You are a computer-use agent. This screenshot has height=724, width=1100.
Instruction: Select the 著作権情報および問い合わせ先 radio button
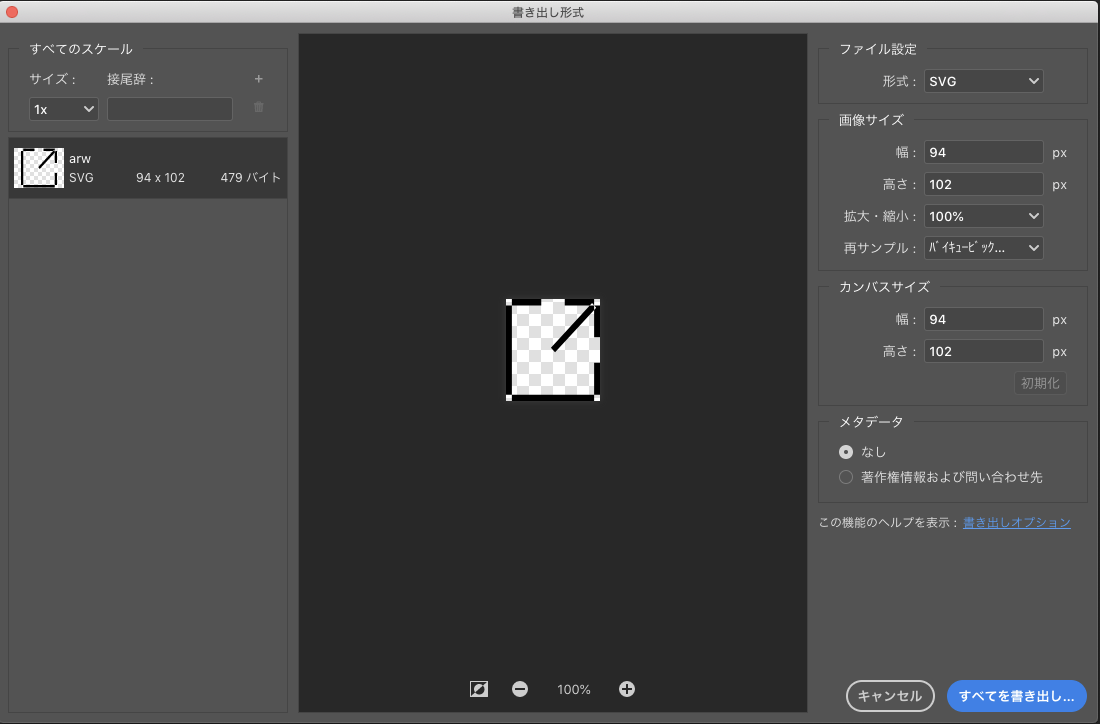(845, 477)
